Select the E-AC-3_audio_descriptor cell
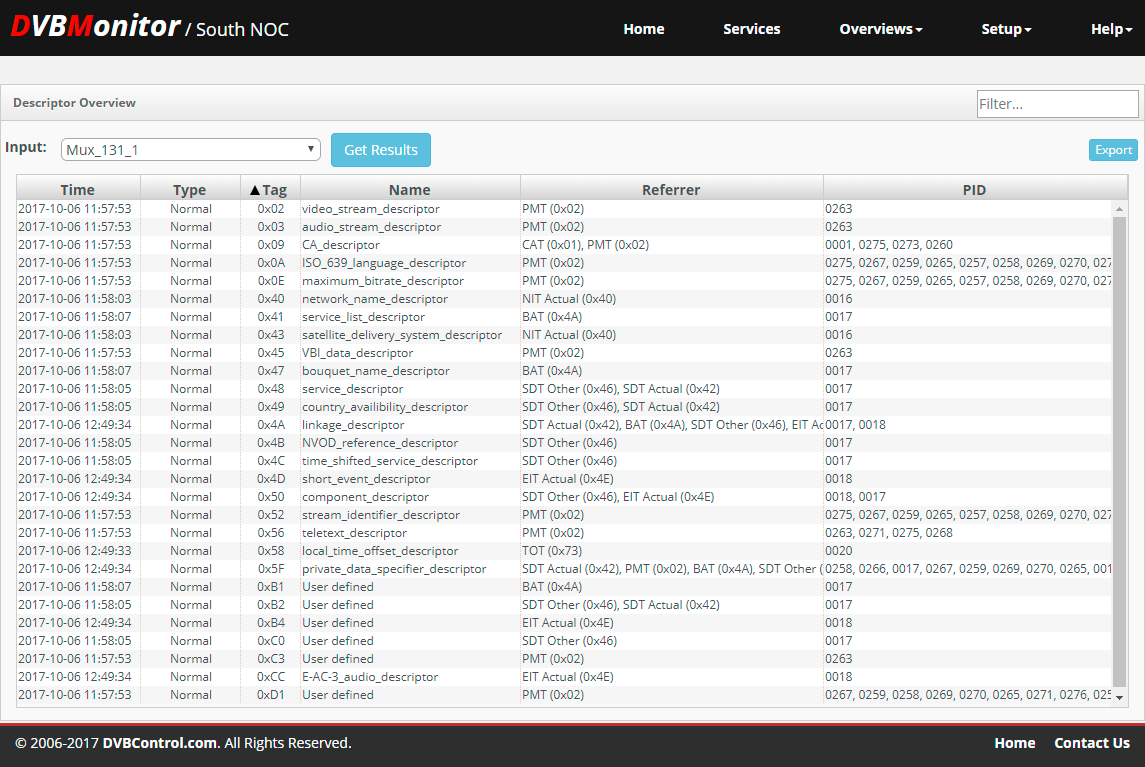 click(369, 677)
